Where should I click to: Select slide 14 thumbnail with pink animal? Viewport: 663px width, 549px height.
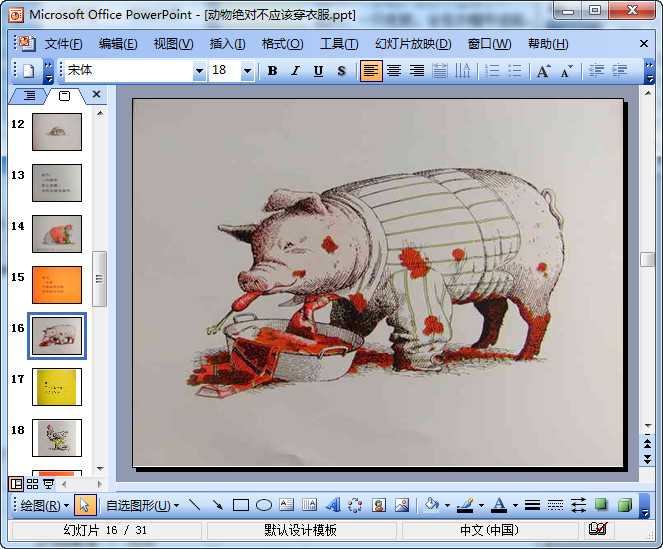pos(57,234)
